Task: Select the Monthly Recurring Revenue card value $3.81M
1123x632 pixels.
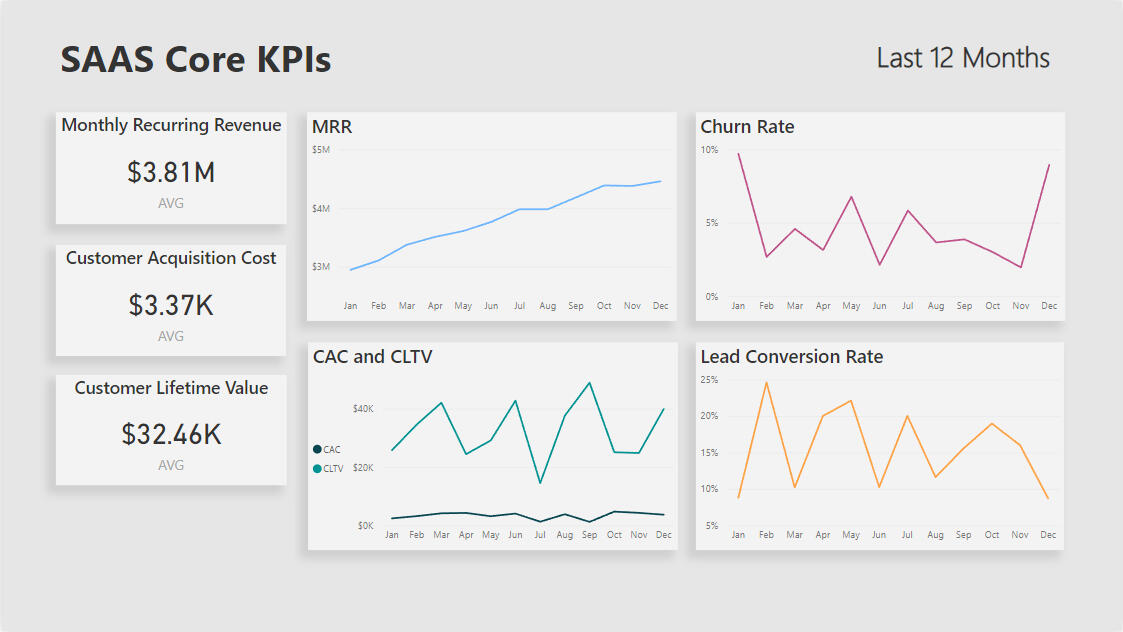Action: pyautogui.click(x=171, y=173)
